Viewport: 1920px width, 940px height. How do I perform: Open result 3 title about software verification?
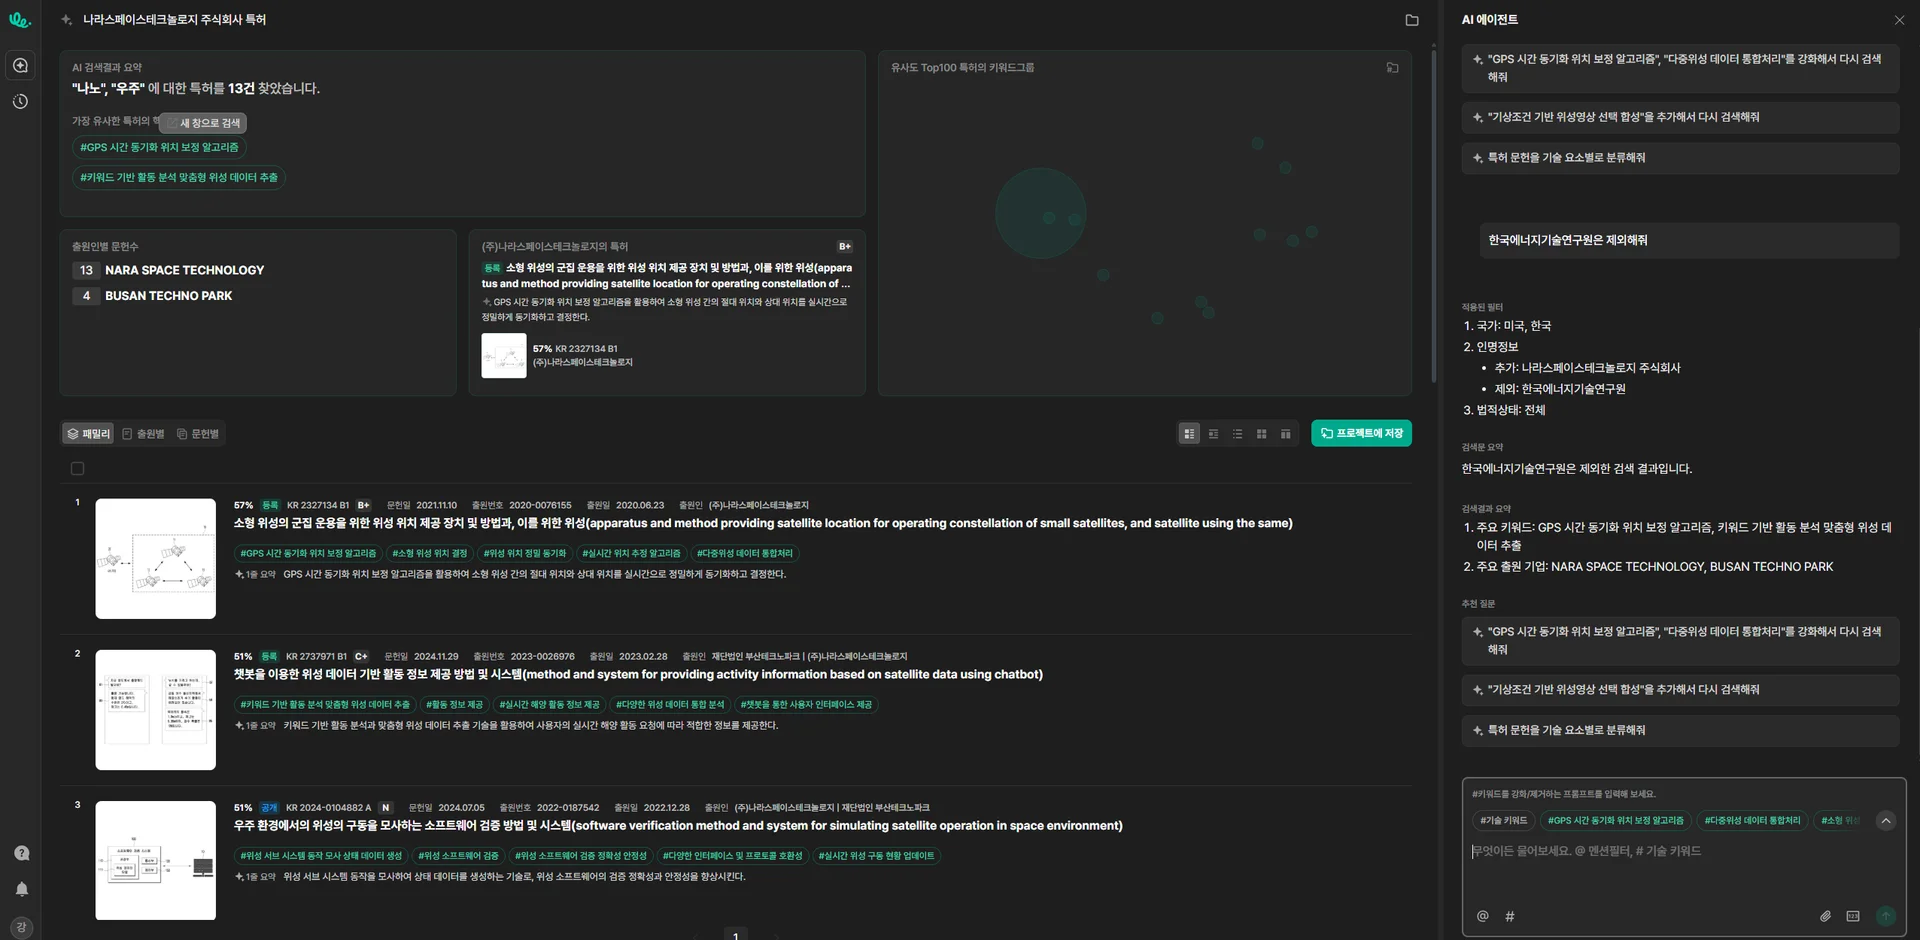(678, 826)
